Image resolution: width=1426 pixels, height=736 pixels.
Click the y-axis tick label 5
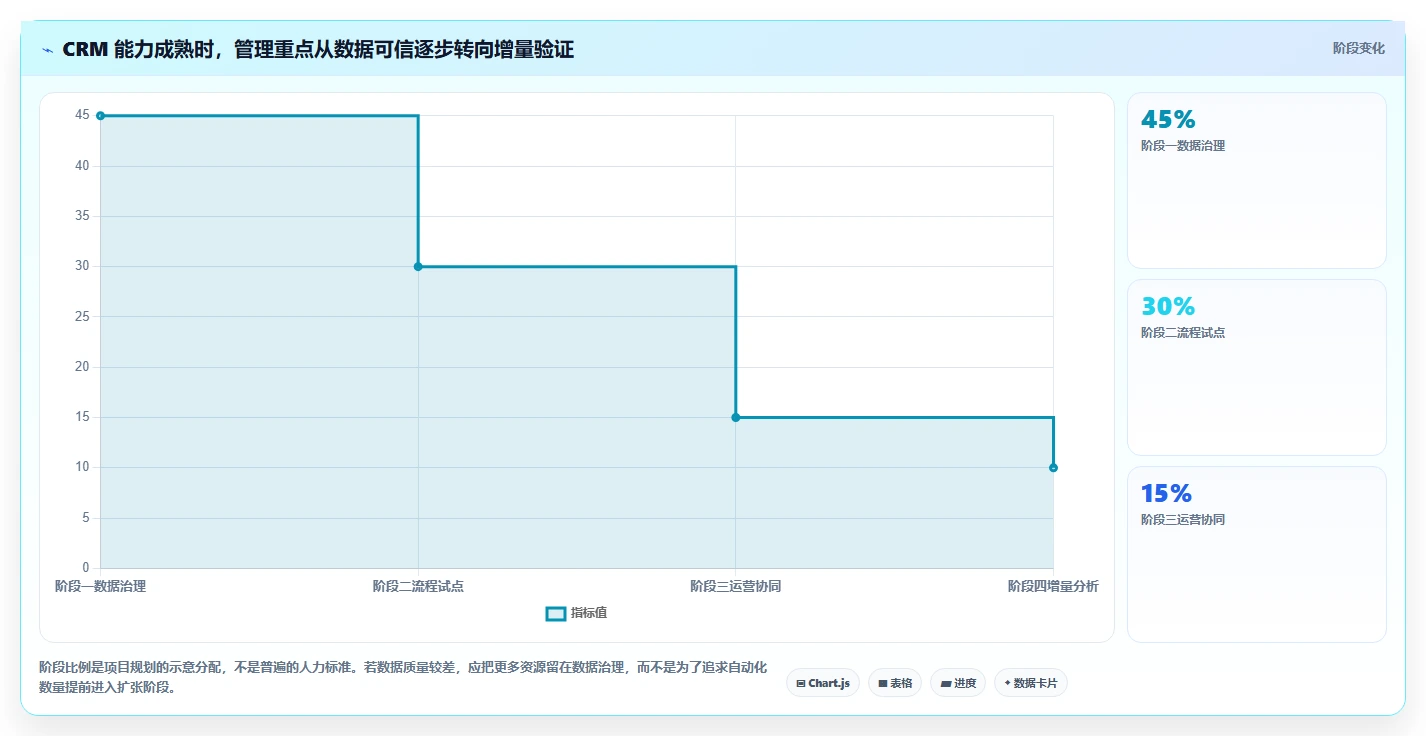coord(85,518)
